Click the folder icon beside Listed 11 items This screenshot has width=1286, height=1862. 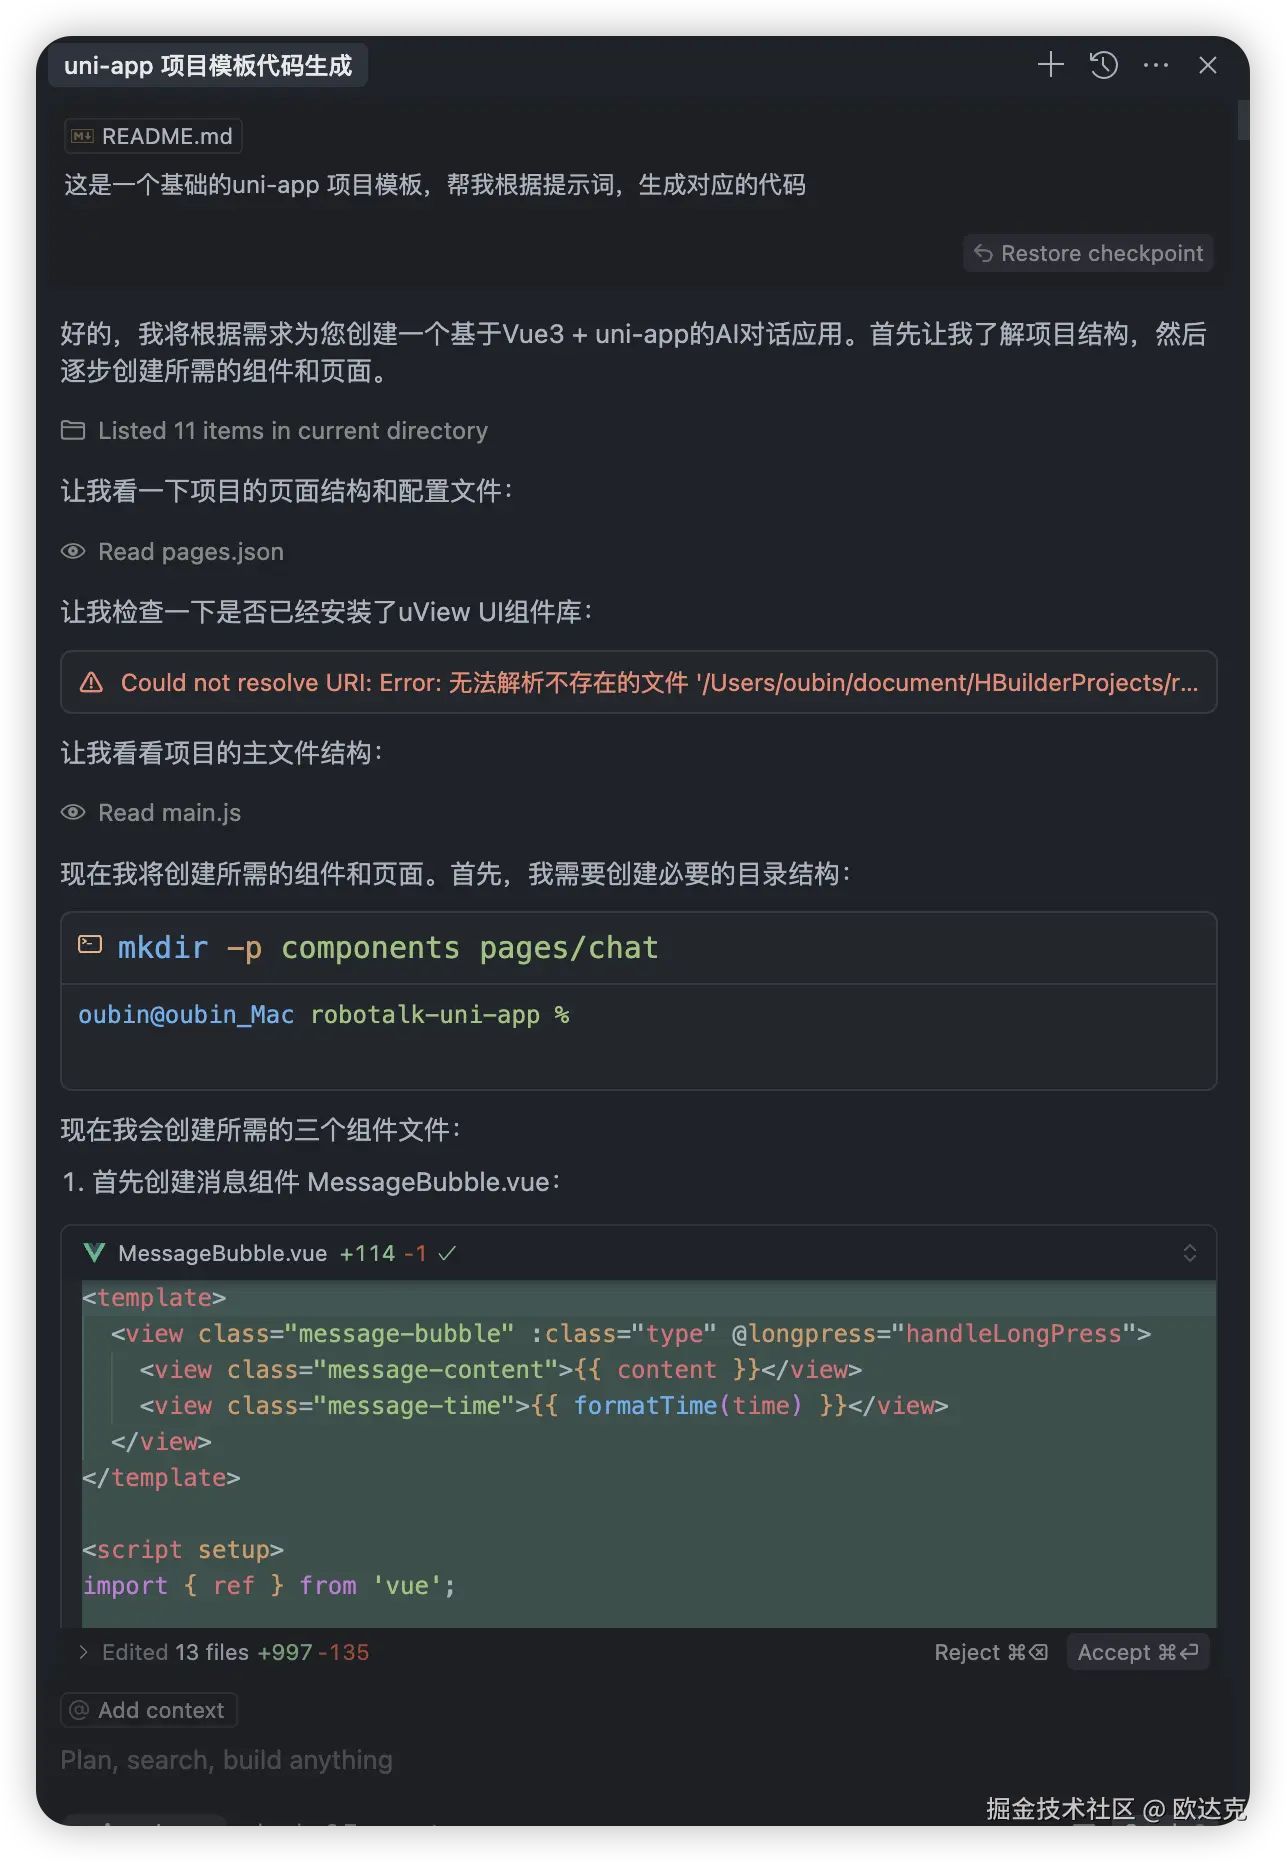click(73, 431)
